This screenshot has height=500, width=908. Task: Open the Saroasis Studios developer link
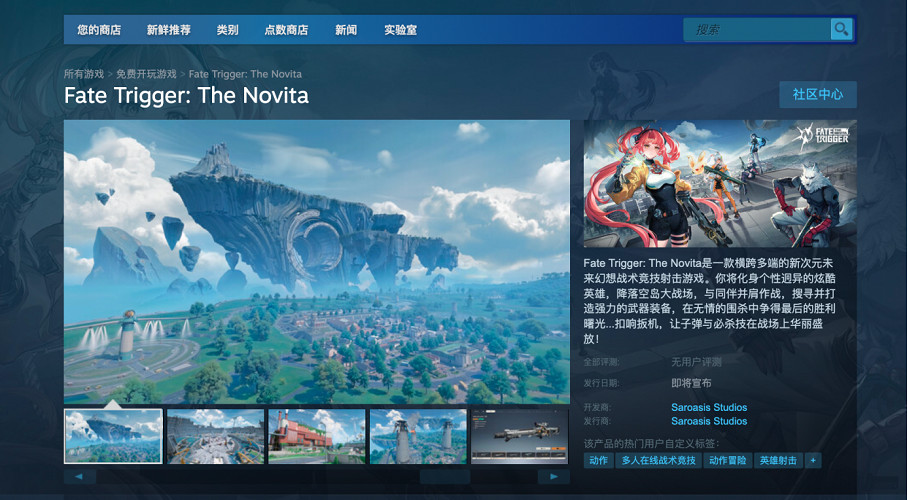coord(709,407)
